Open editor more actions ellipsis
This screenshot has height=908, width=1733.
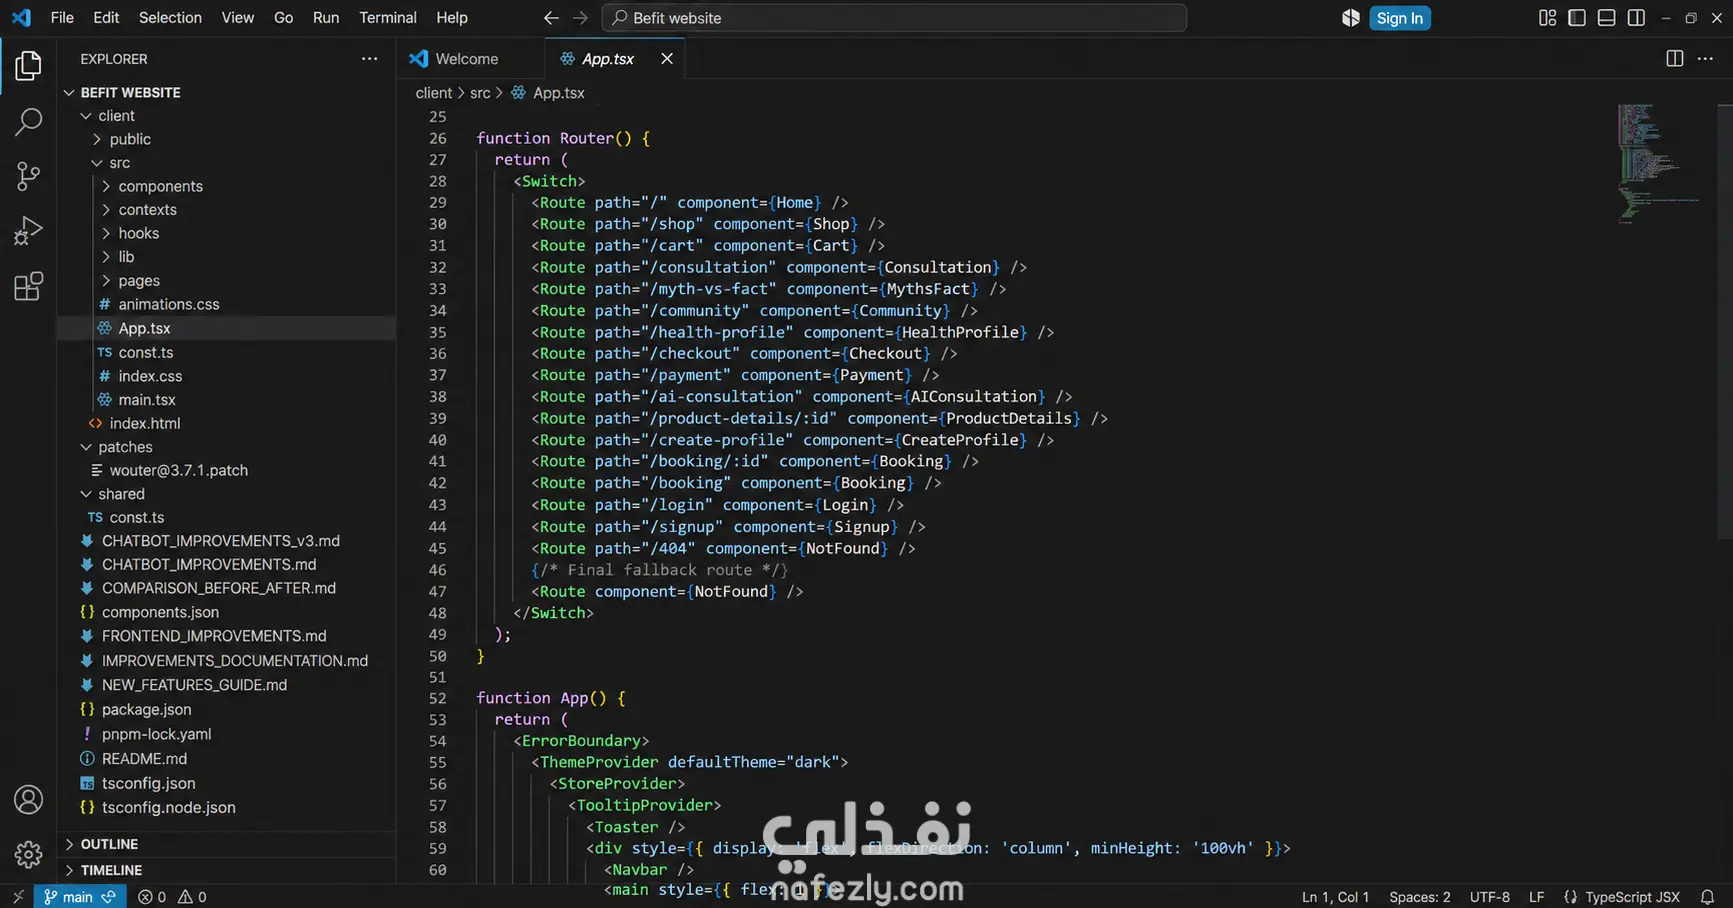[1705, 59]
